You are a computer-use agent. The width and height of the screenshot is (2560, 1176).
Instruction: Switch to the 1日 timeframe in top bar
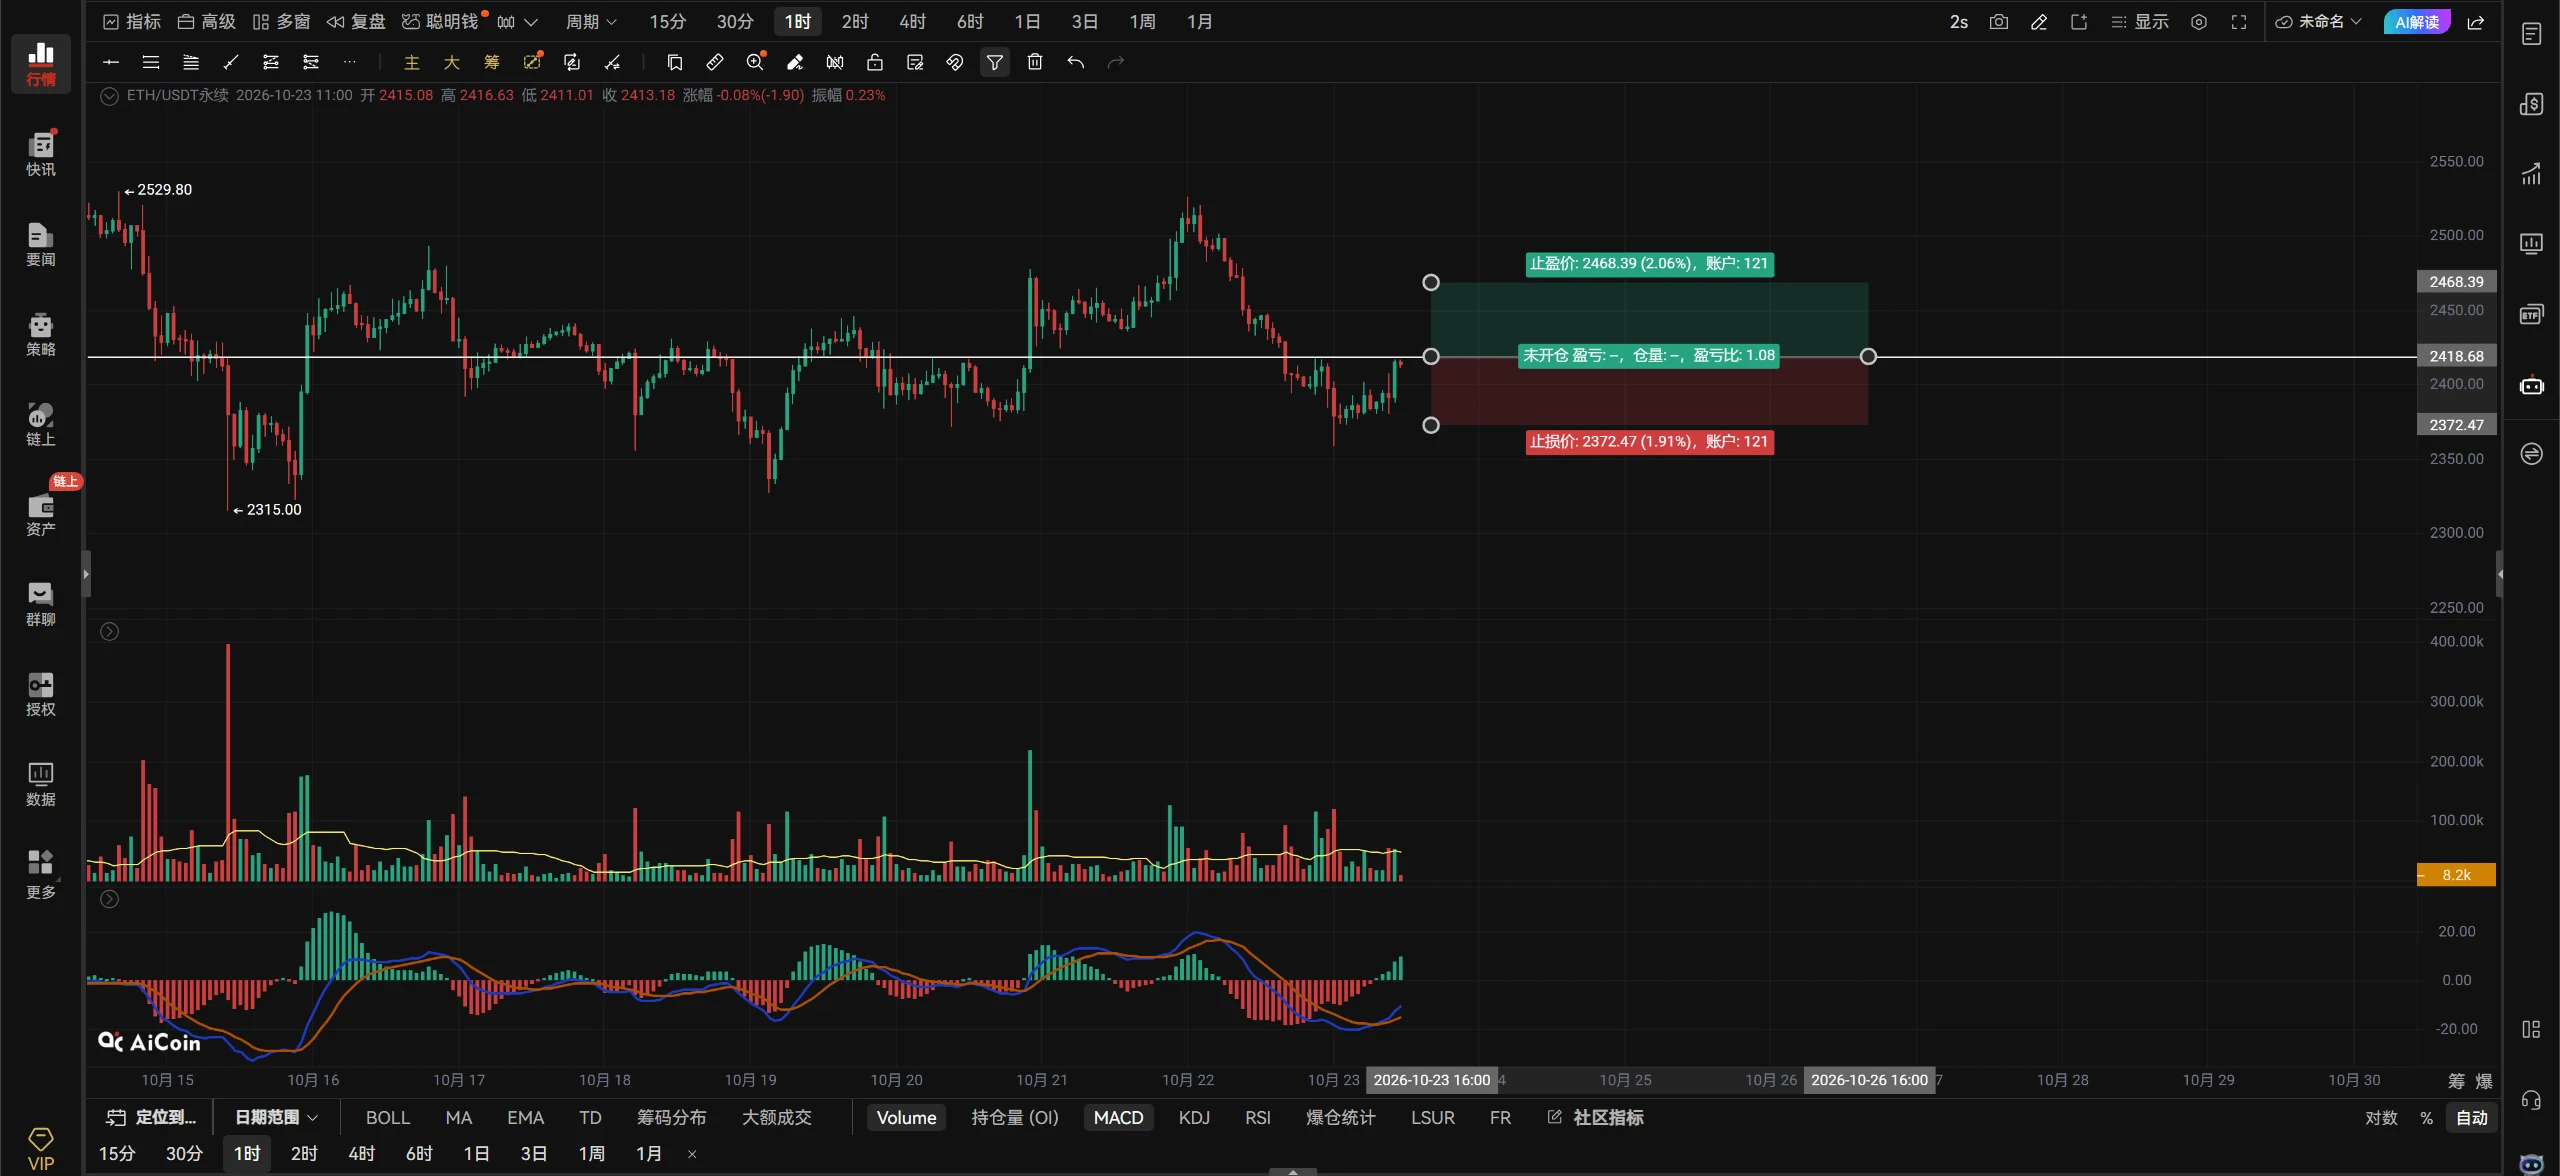[x=1027, y=22]
